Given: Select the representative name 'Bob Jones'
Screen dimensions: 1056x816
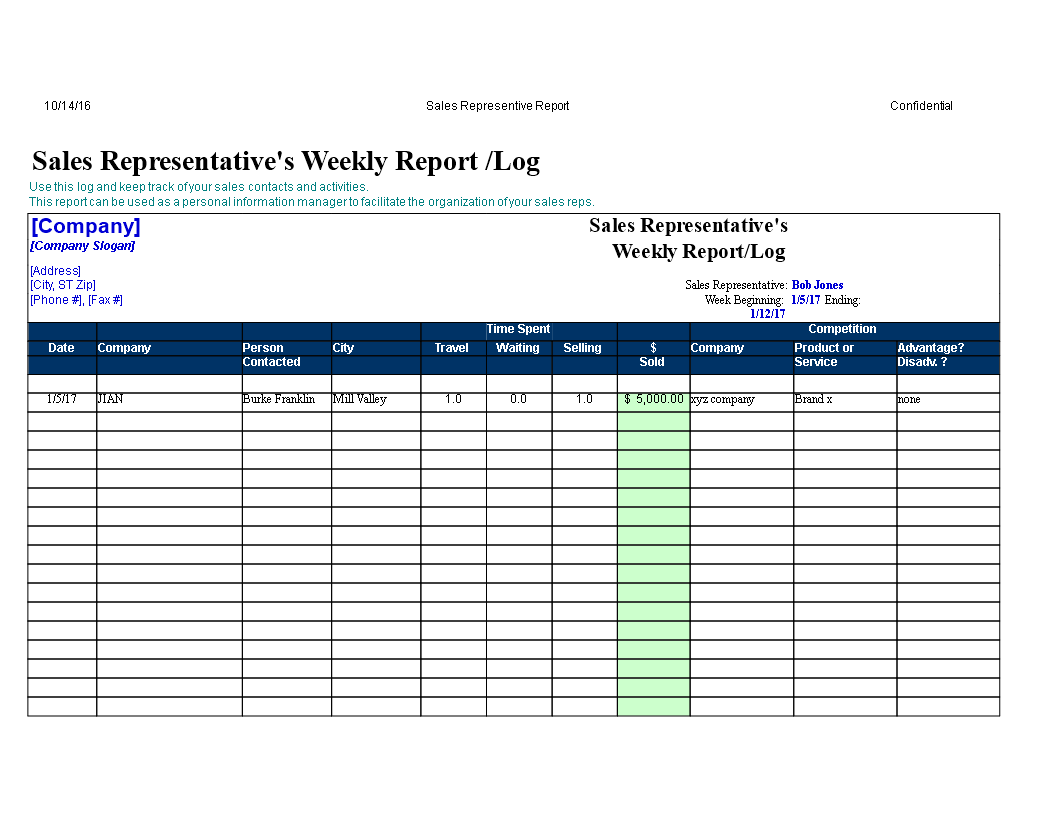Looking at the screenshot, I should [x=818, y=285].
